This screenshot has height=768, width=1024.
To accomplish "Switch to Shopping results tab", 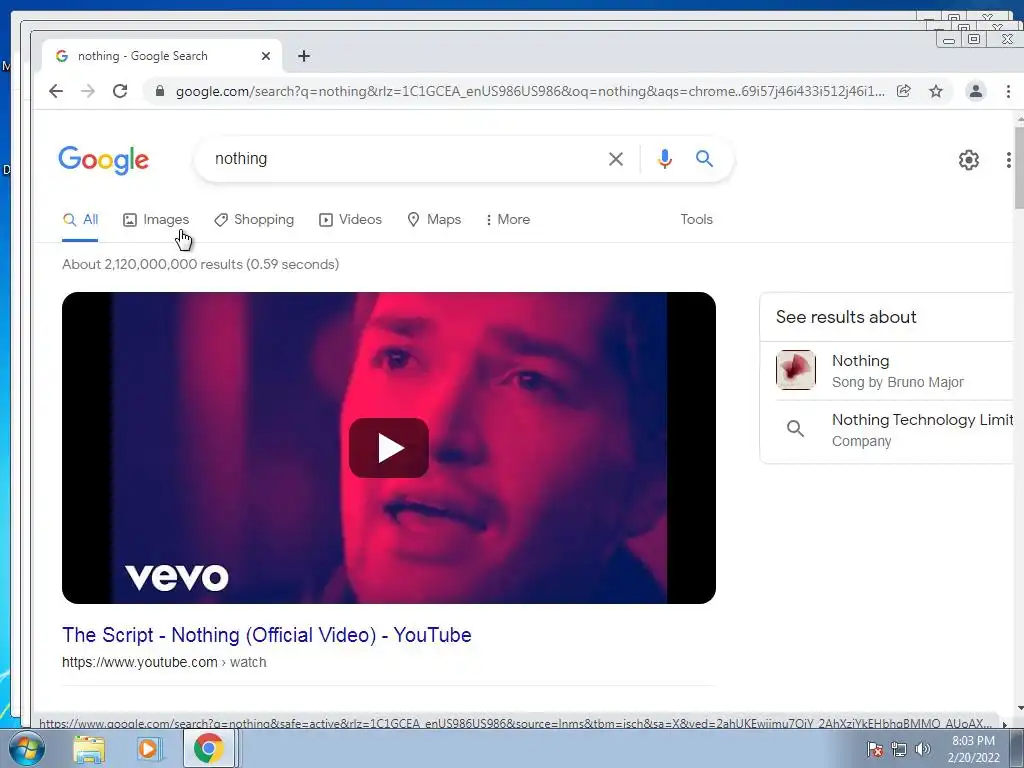I will pyautogui.click(x=254, y=220).
